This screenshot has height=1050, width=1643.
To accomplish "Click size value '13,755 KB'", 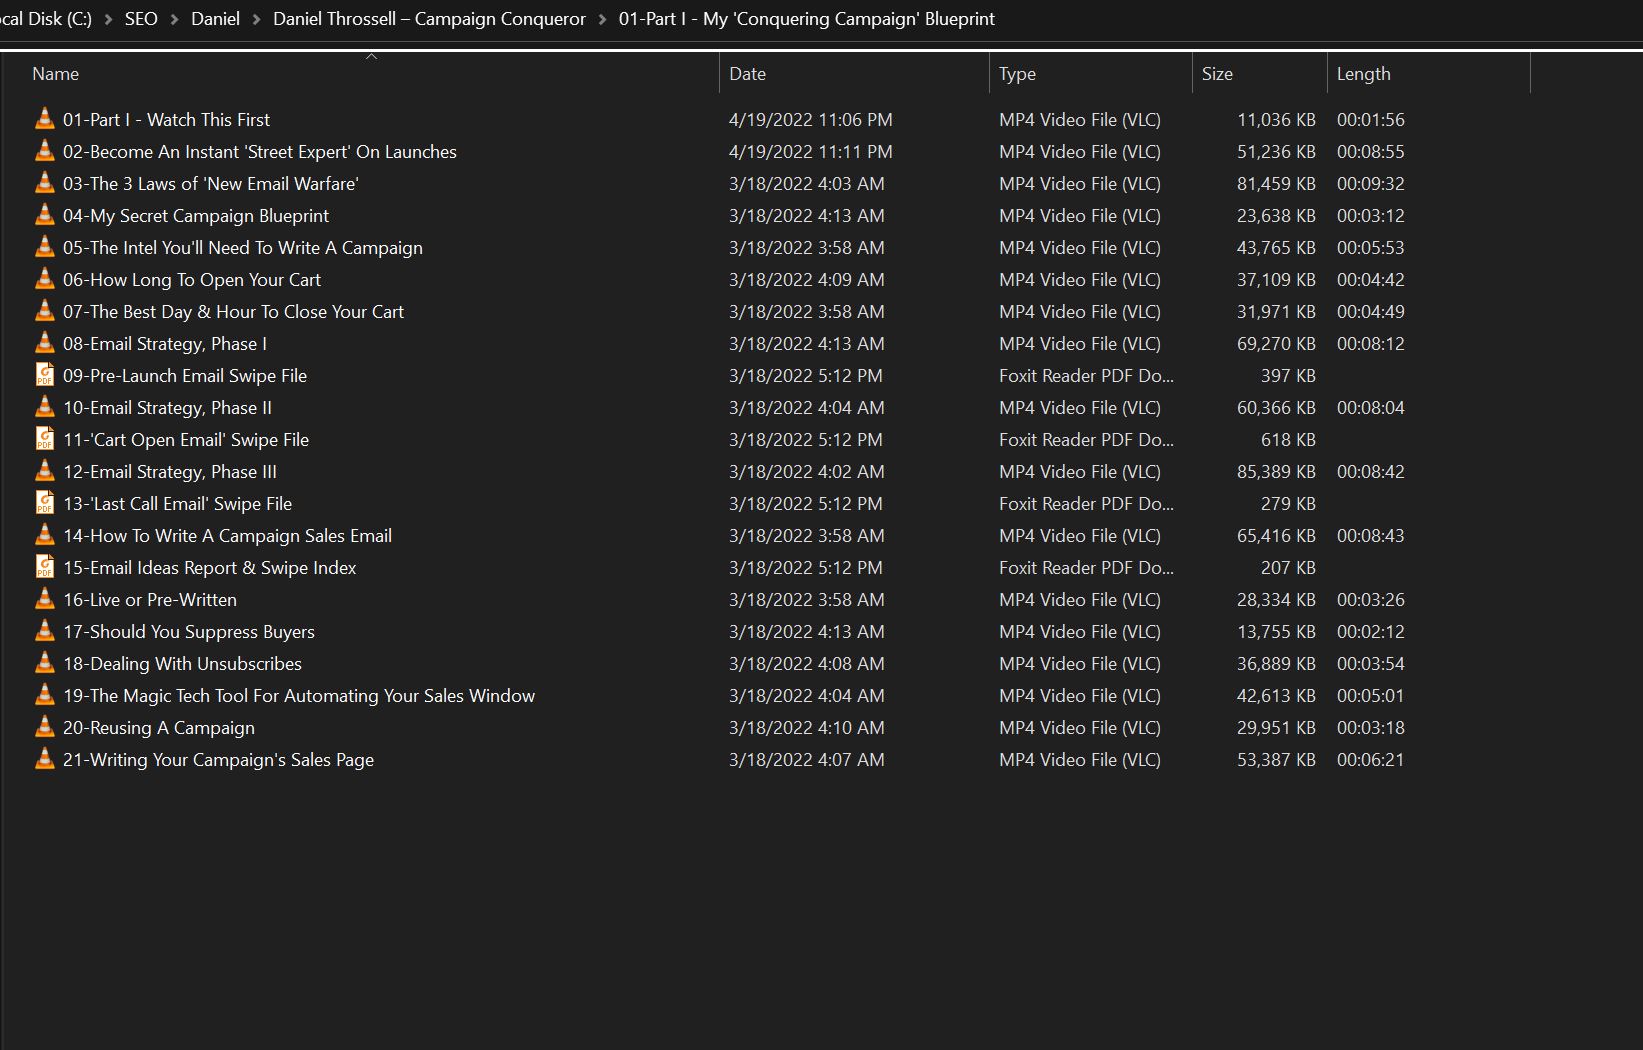I will (1276, 631).
